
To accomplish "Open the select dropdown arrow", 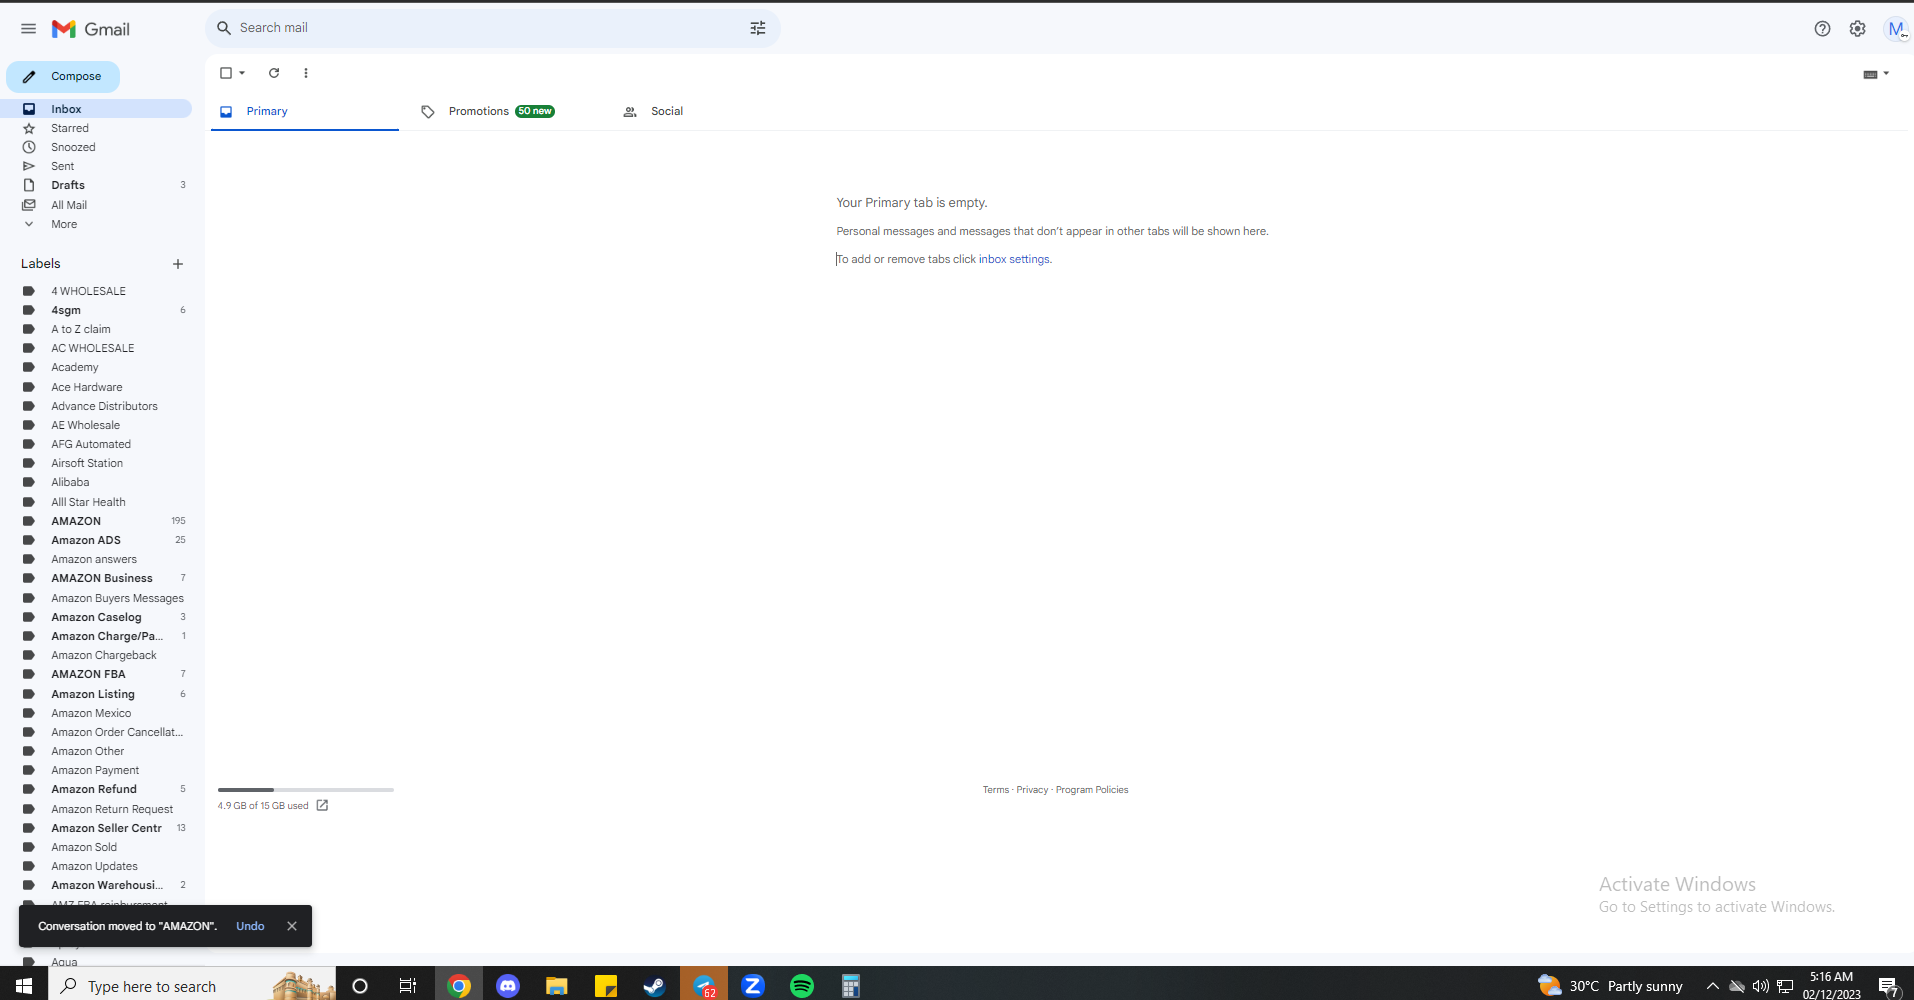I will point(242,73).
